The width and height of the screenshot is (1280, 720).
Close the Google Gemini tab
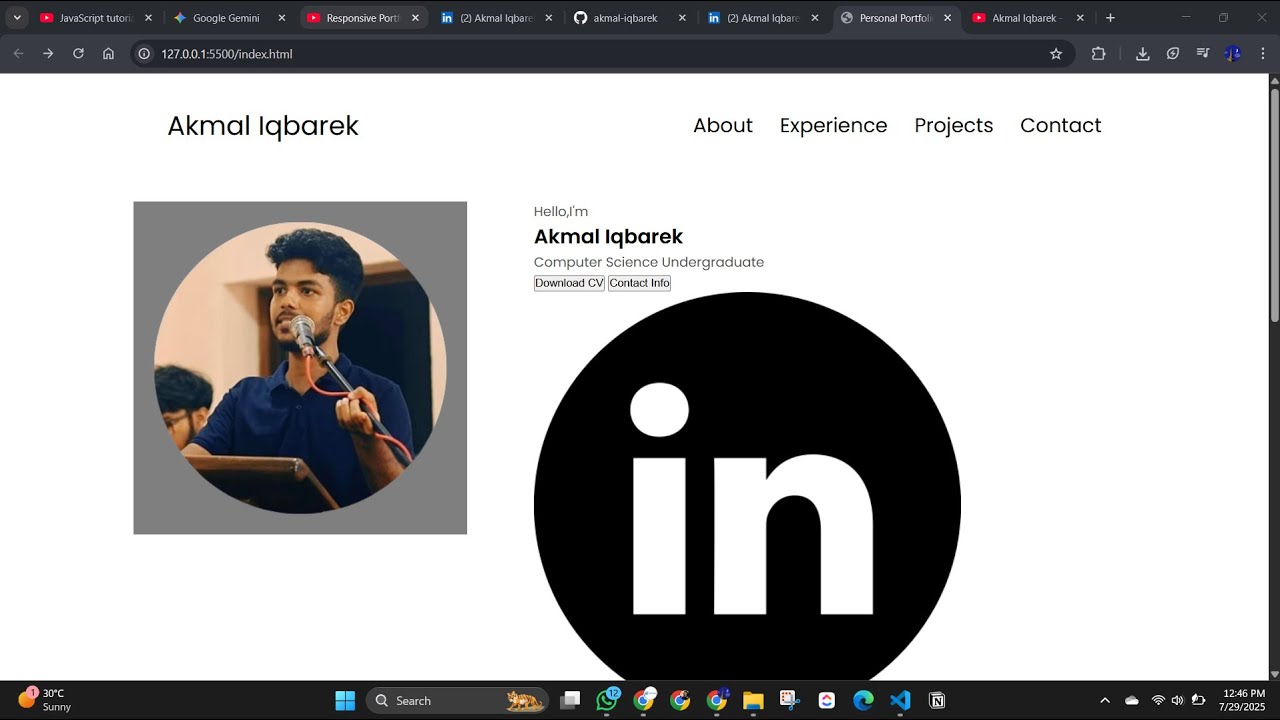coord(281,18)
